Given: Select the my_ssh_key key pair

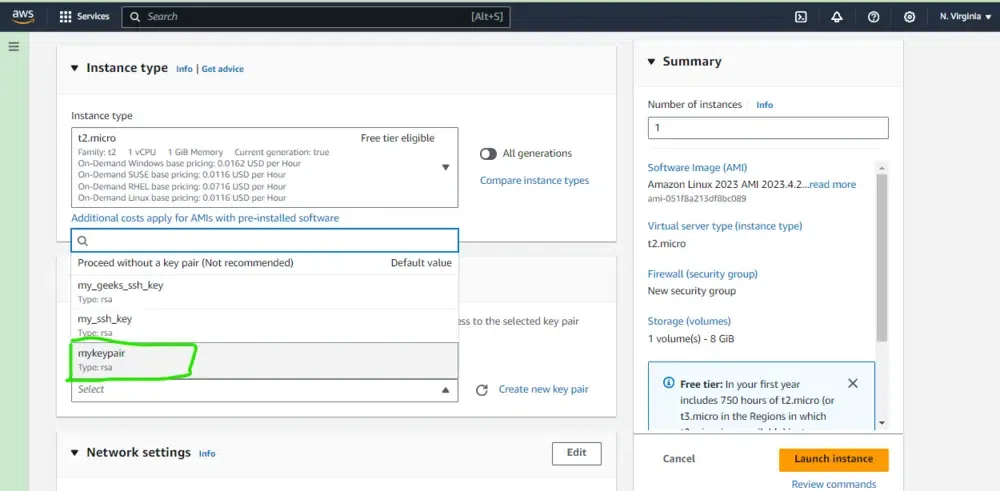Looking at the screenshot, I should [x=265, y=325].
